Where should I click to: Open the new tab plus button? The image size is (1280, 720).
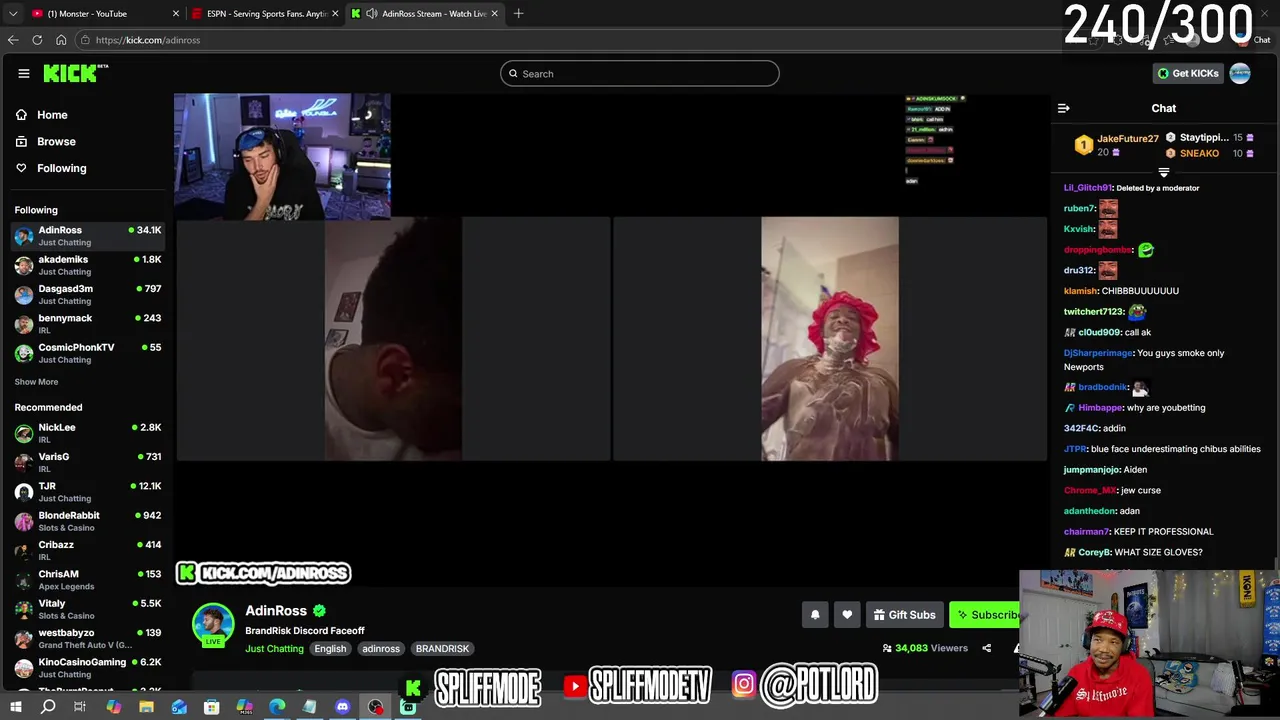tap(518, 14)
